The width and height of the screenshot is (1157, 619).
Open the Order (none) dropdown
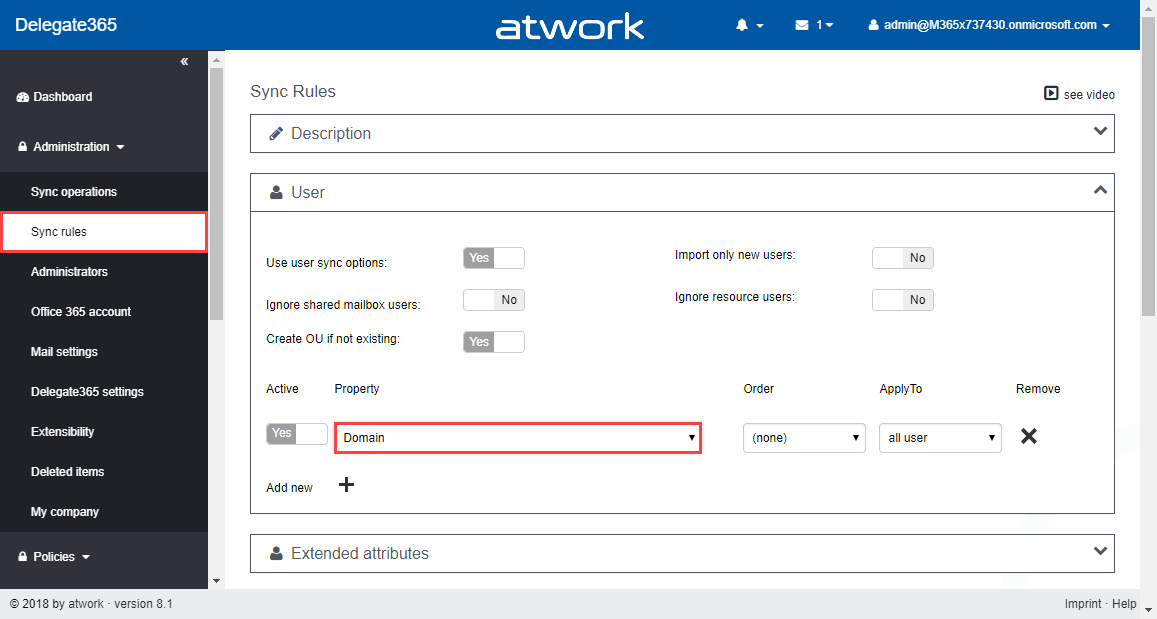(804, 438)
